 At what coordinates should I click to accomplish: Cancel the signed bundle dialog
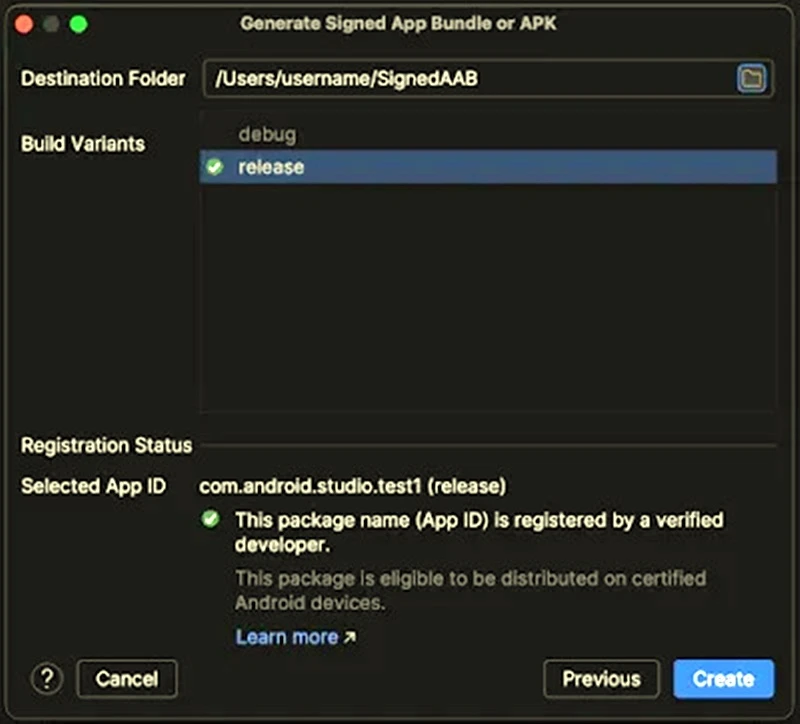click(127, 679)
